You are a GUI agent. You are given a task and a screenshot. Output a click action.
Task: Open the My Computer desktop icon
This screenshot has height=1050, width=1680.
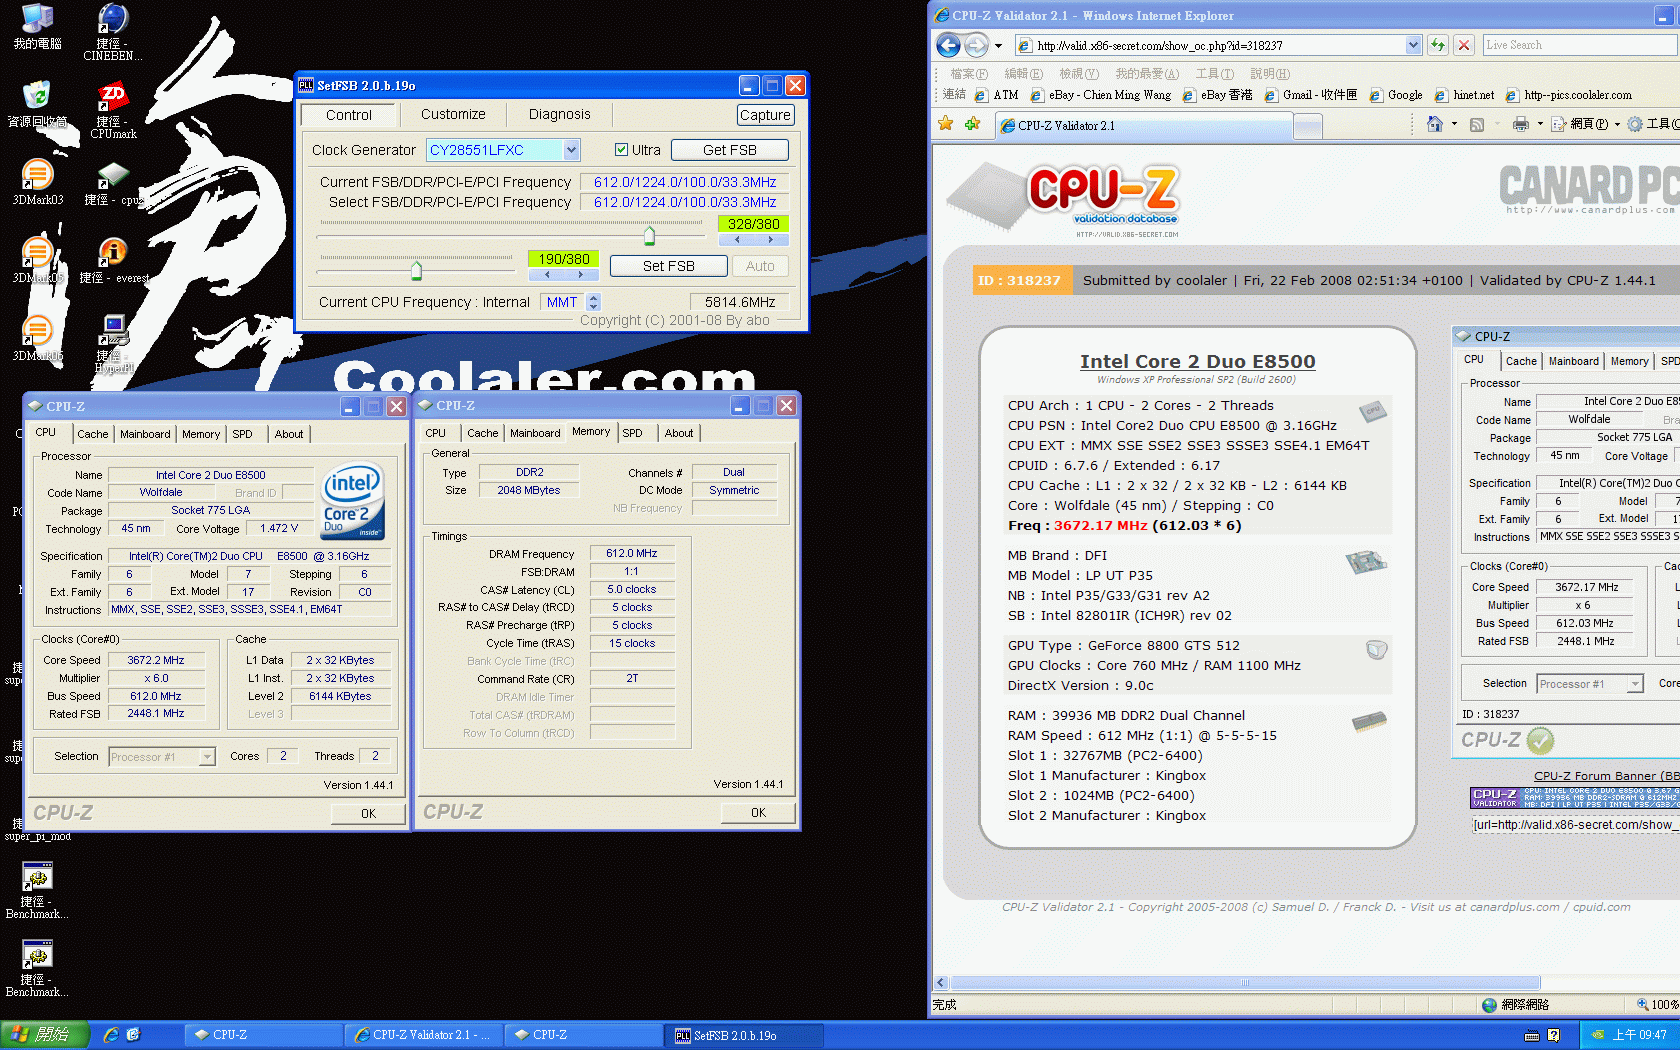coord(37,26)
